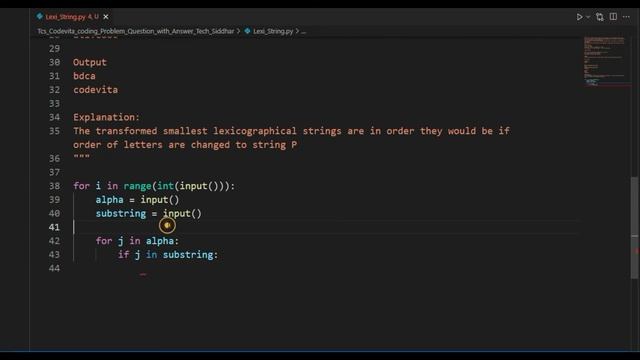Click the trailing ellipsis breadcrumb
This screenshot has width=640, height=360.
point(303,31)
